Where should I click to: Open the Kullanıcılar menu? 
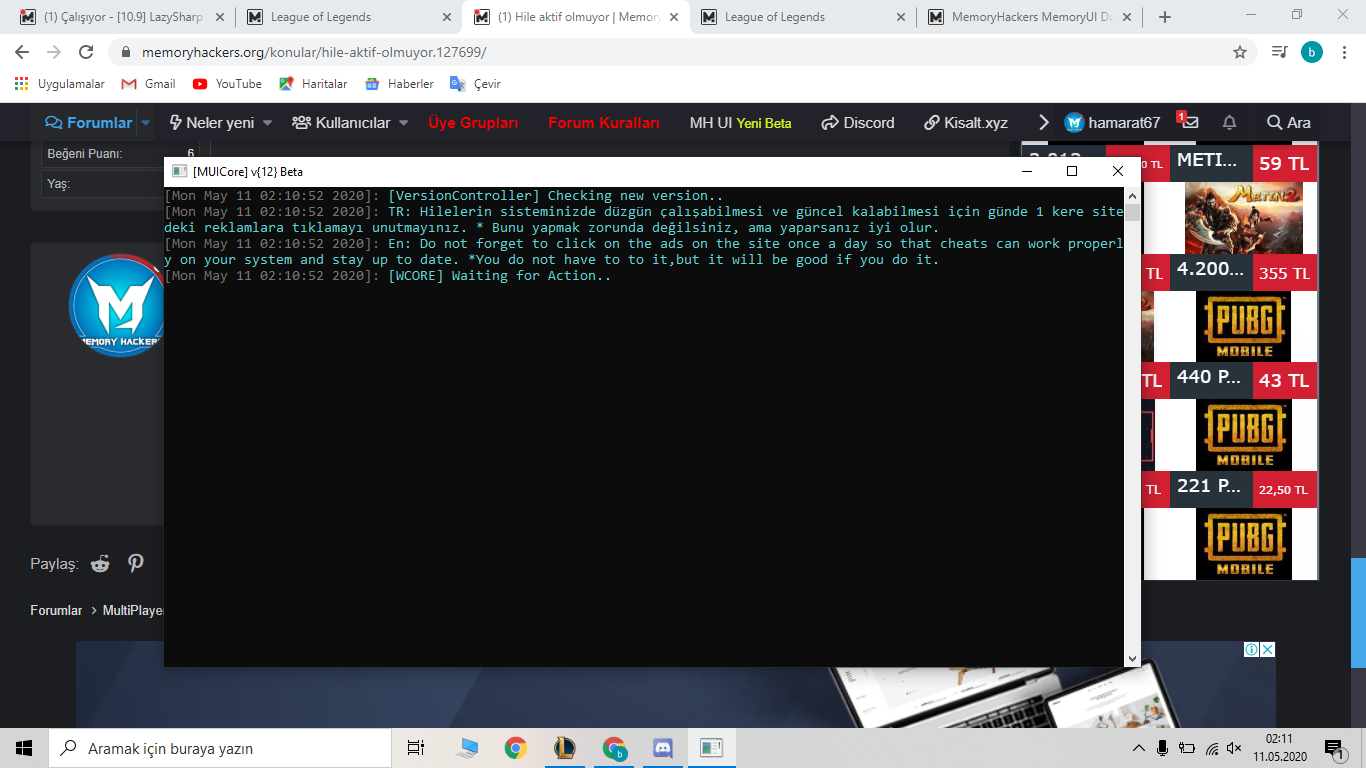[x=341, y=123]
